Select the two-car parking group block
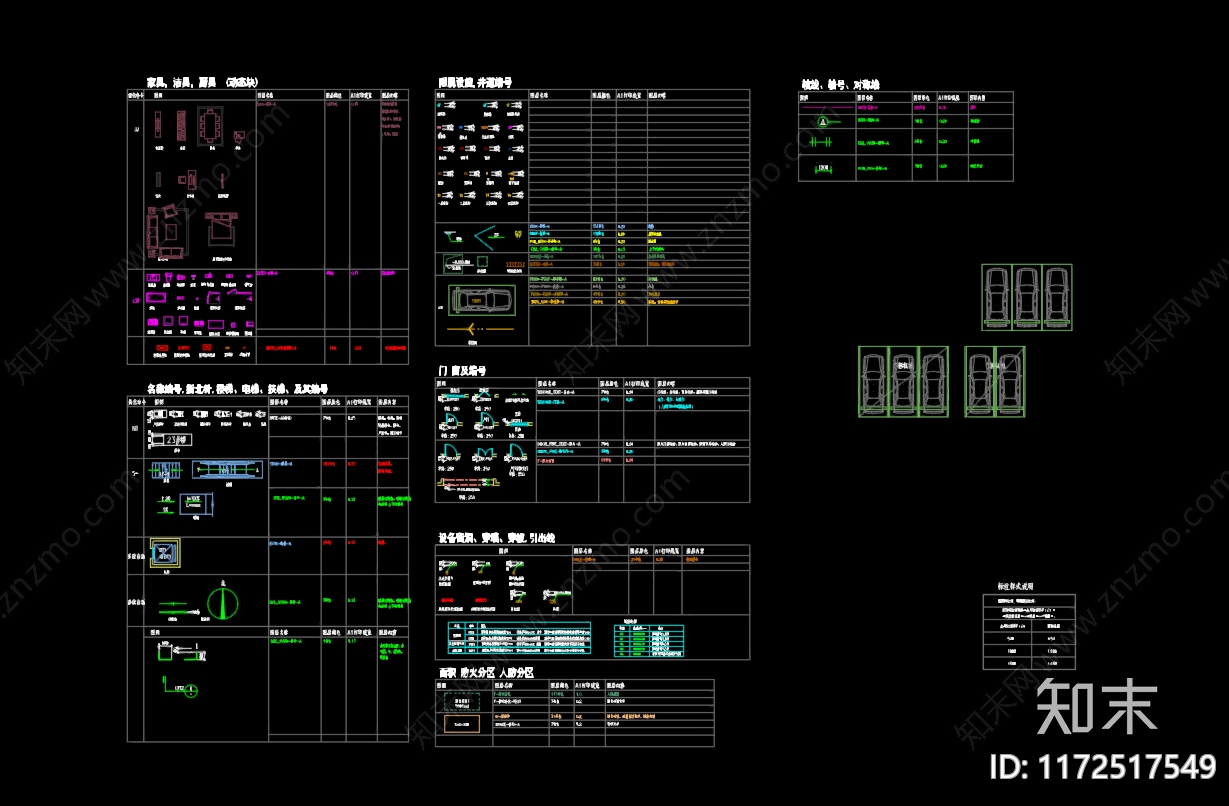1229x806 pixels. [x=994, y=380]
